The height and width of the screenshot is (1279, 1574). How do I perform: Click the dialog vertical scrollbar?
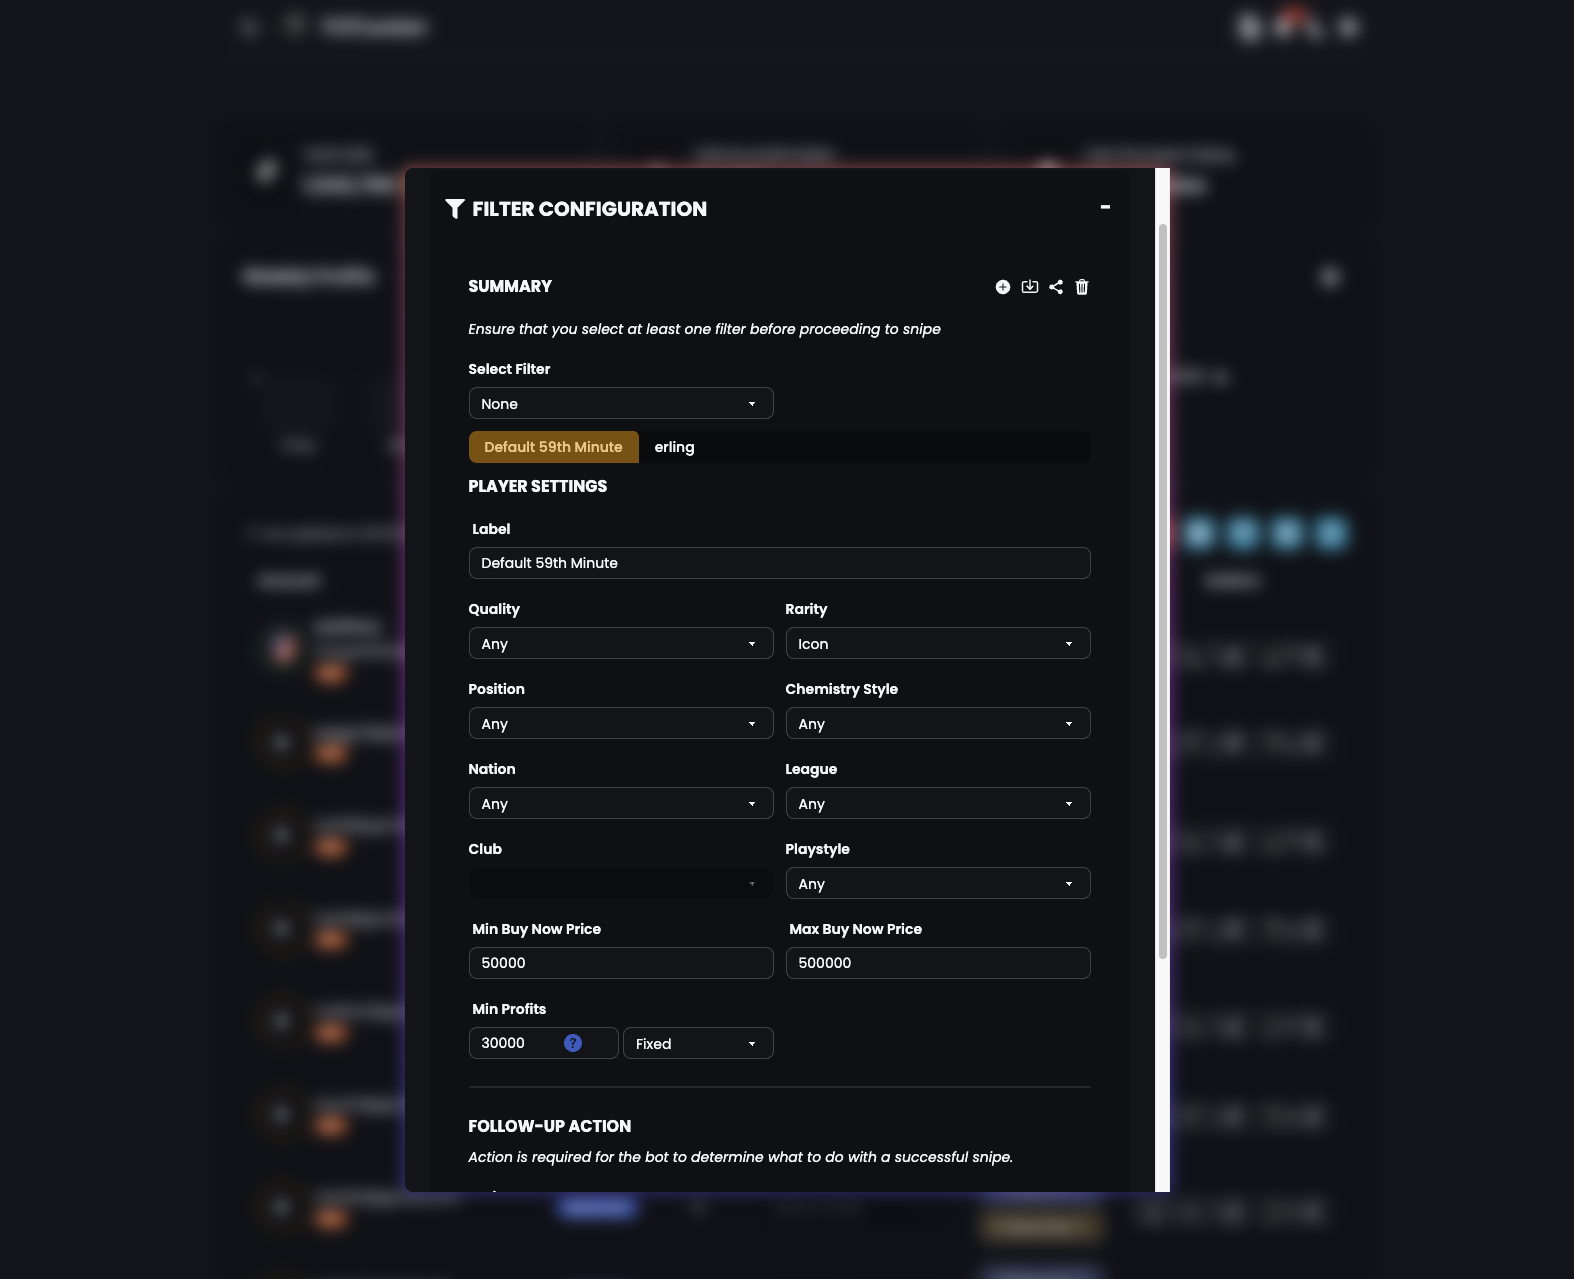click(x=1162, y=590)
